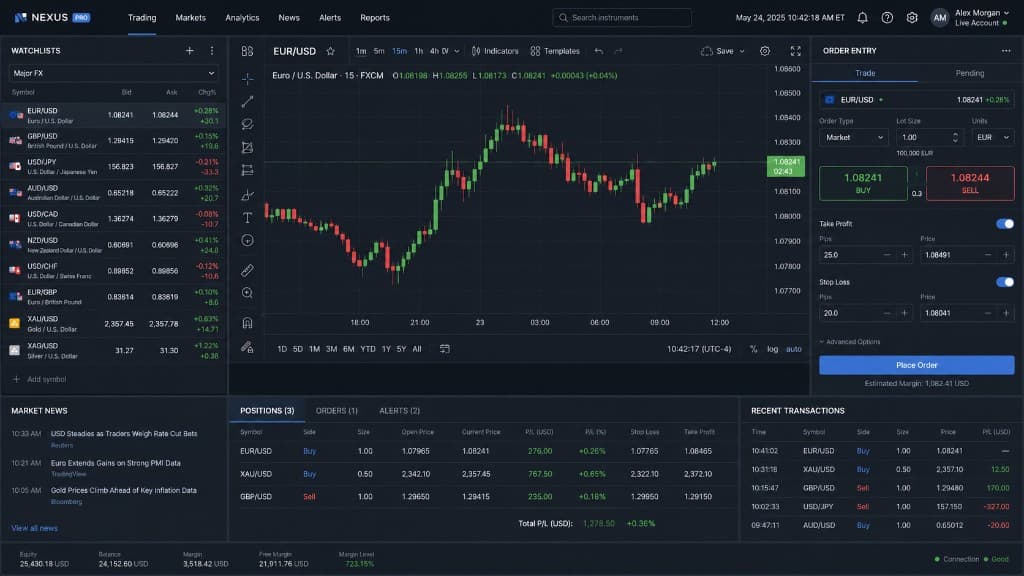Viewport: 1024px width, 576px height.
Task: Select the YTD chart range
Action: pos(368,349)
